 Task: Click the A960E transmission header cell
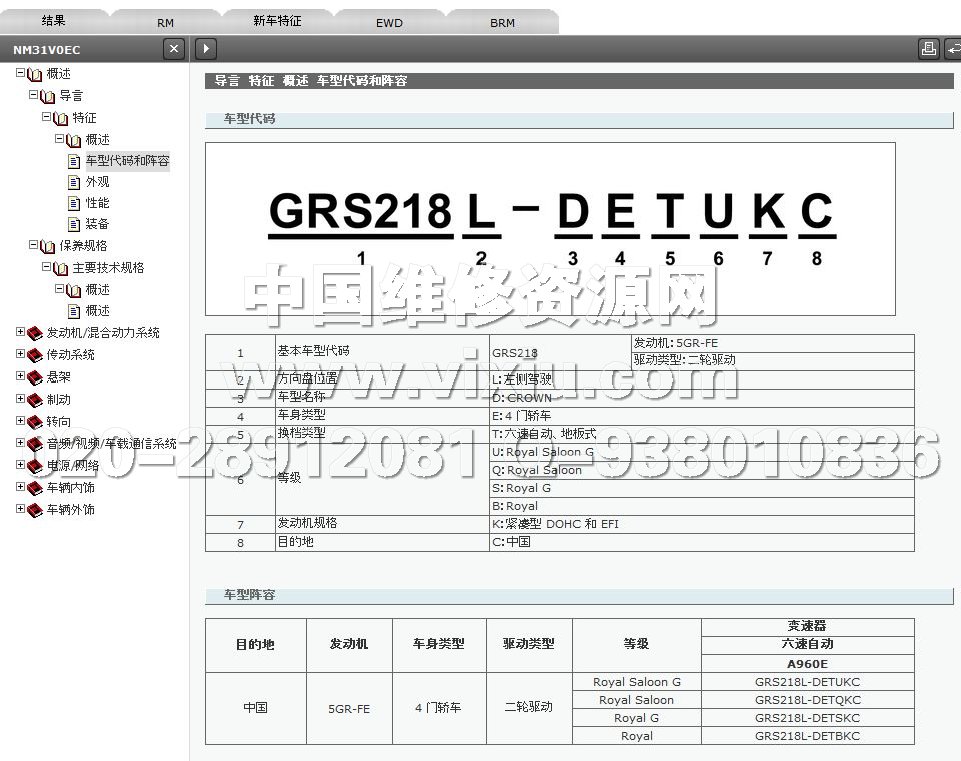[807, 664]
